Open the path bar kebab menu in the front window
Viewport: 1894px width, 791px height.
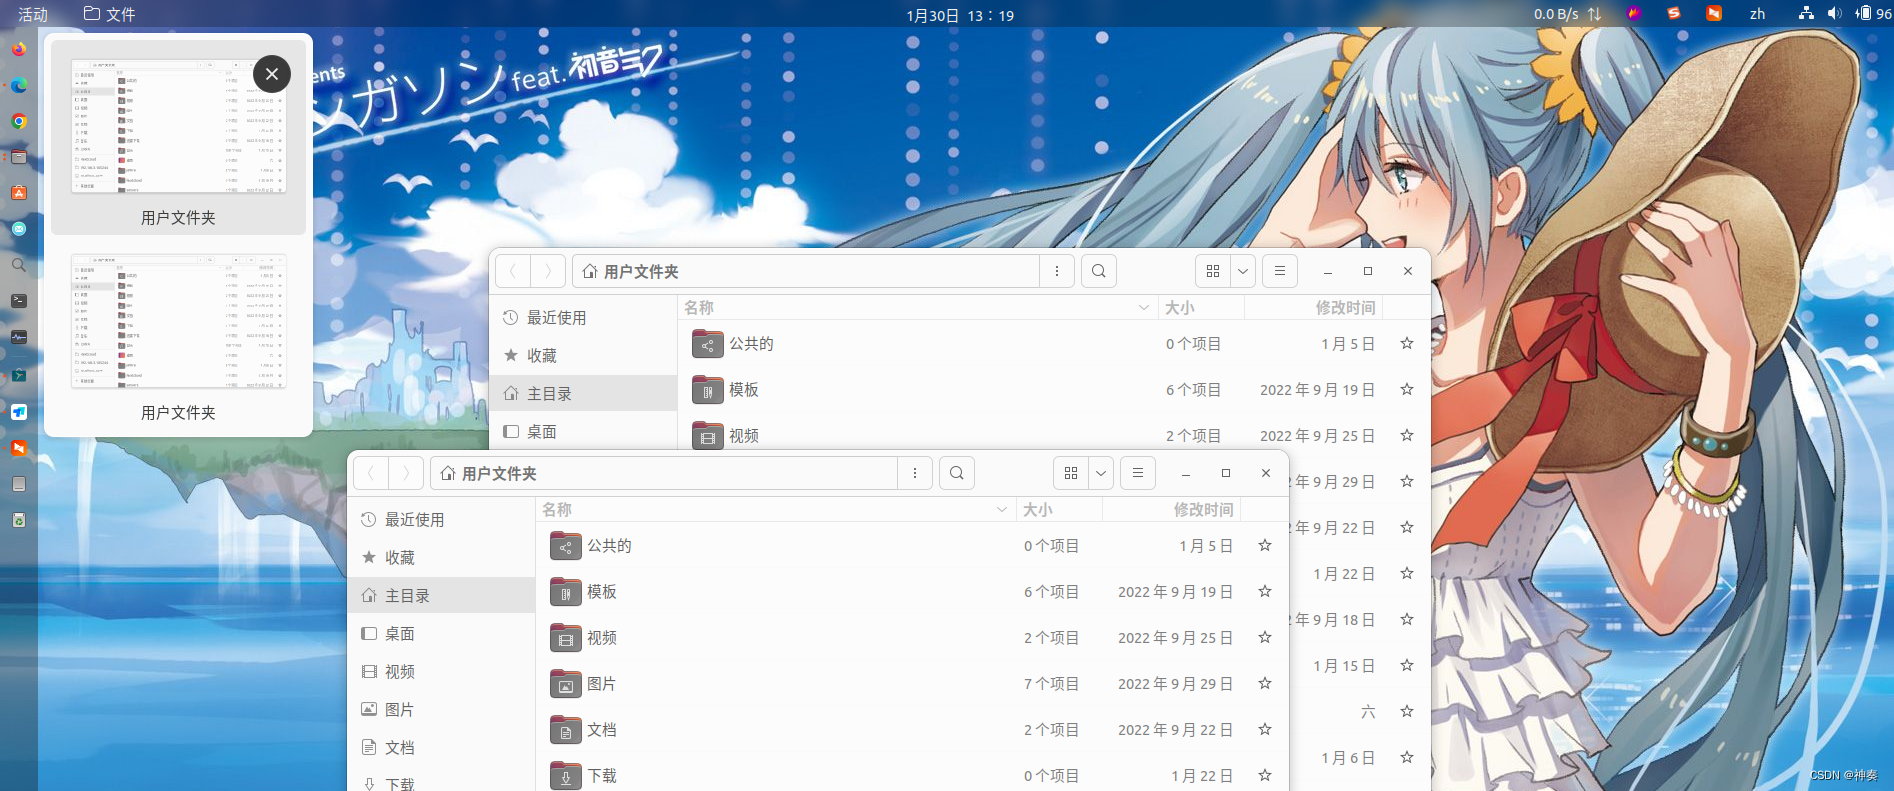click(x=915, y=473)
